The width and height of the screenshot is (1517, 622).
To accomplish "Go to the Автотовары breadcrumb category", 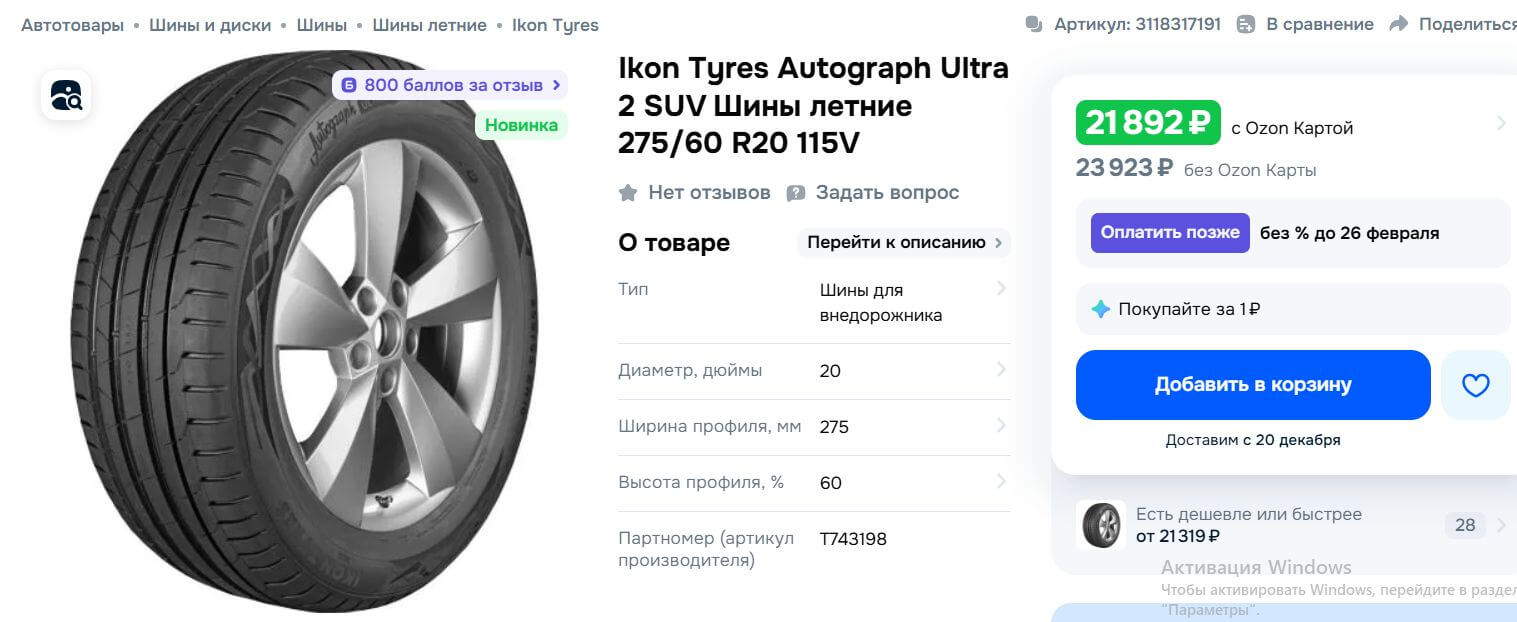I will [x=72, y=25].
